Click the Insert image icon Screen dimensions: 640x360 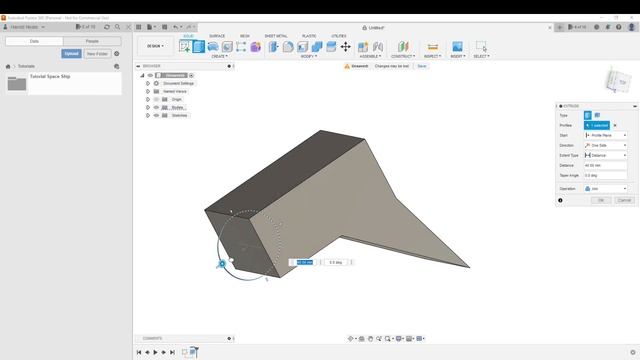click(457, 47)
